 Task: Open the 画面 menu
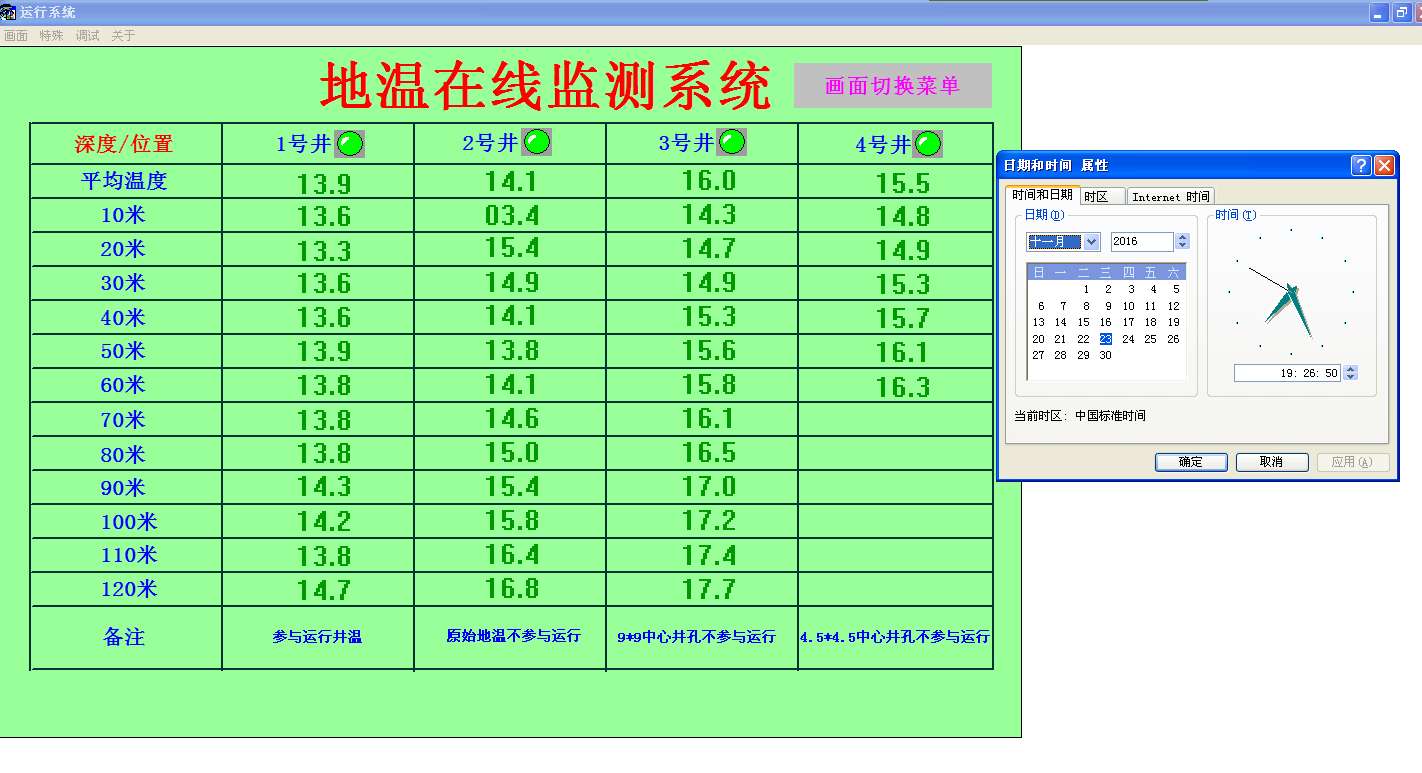(16, 35)
